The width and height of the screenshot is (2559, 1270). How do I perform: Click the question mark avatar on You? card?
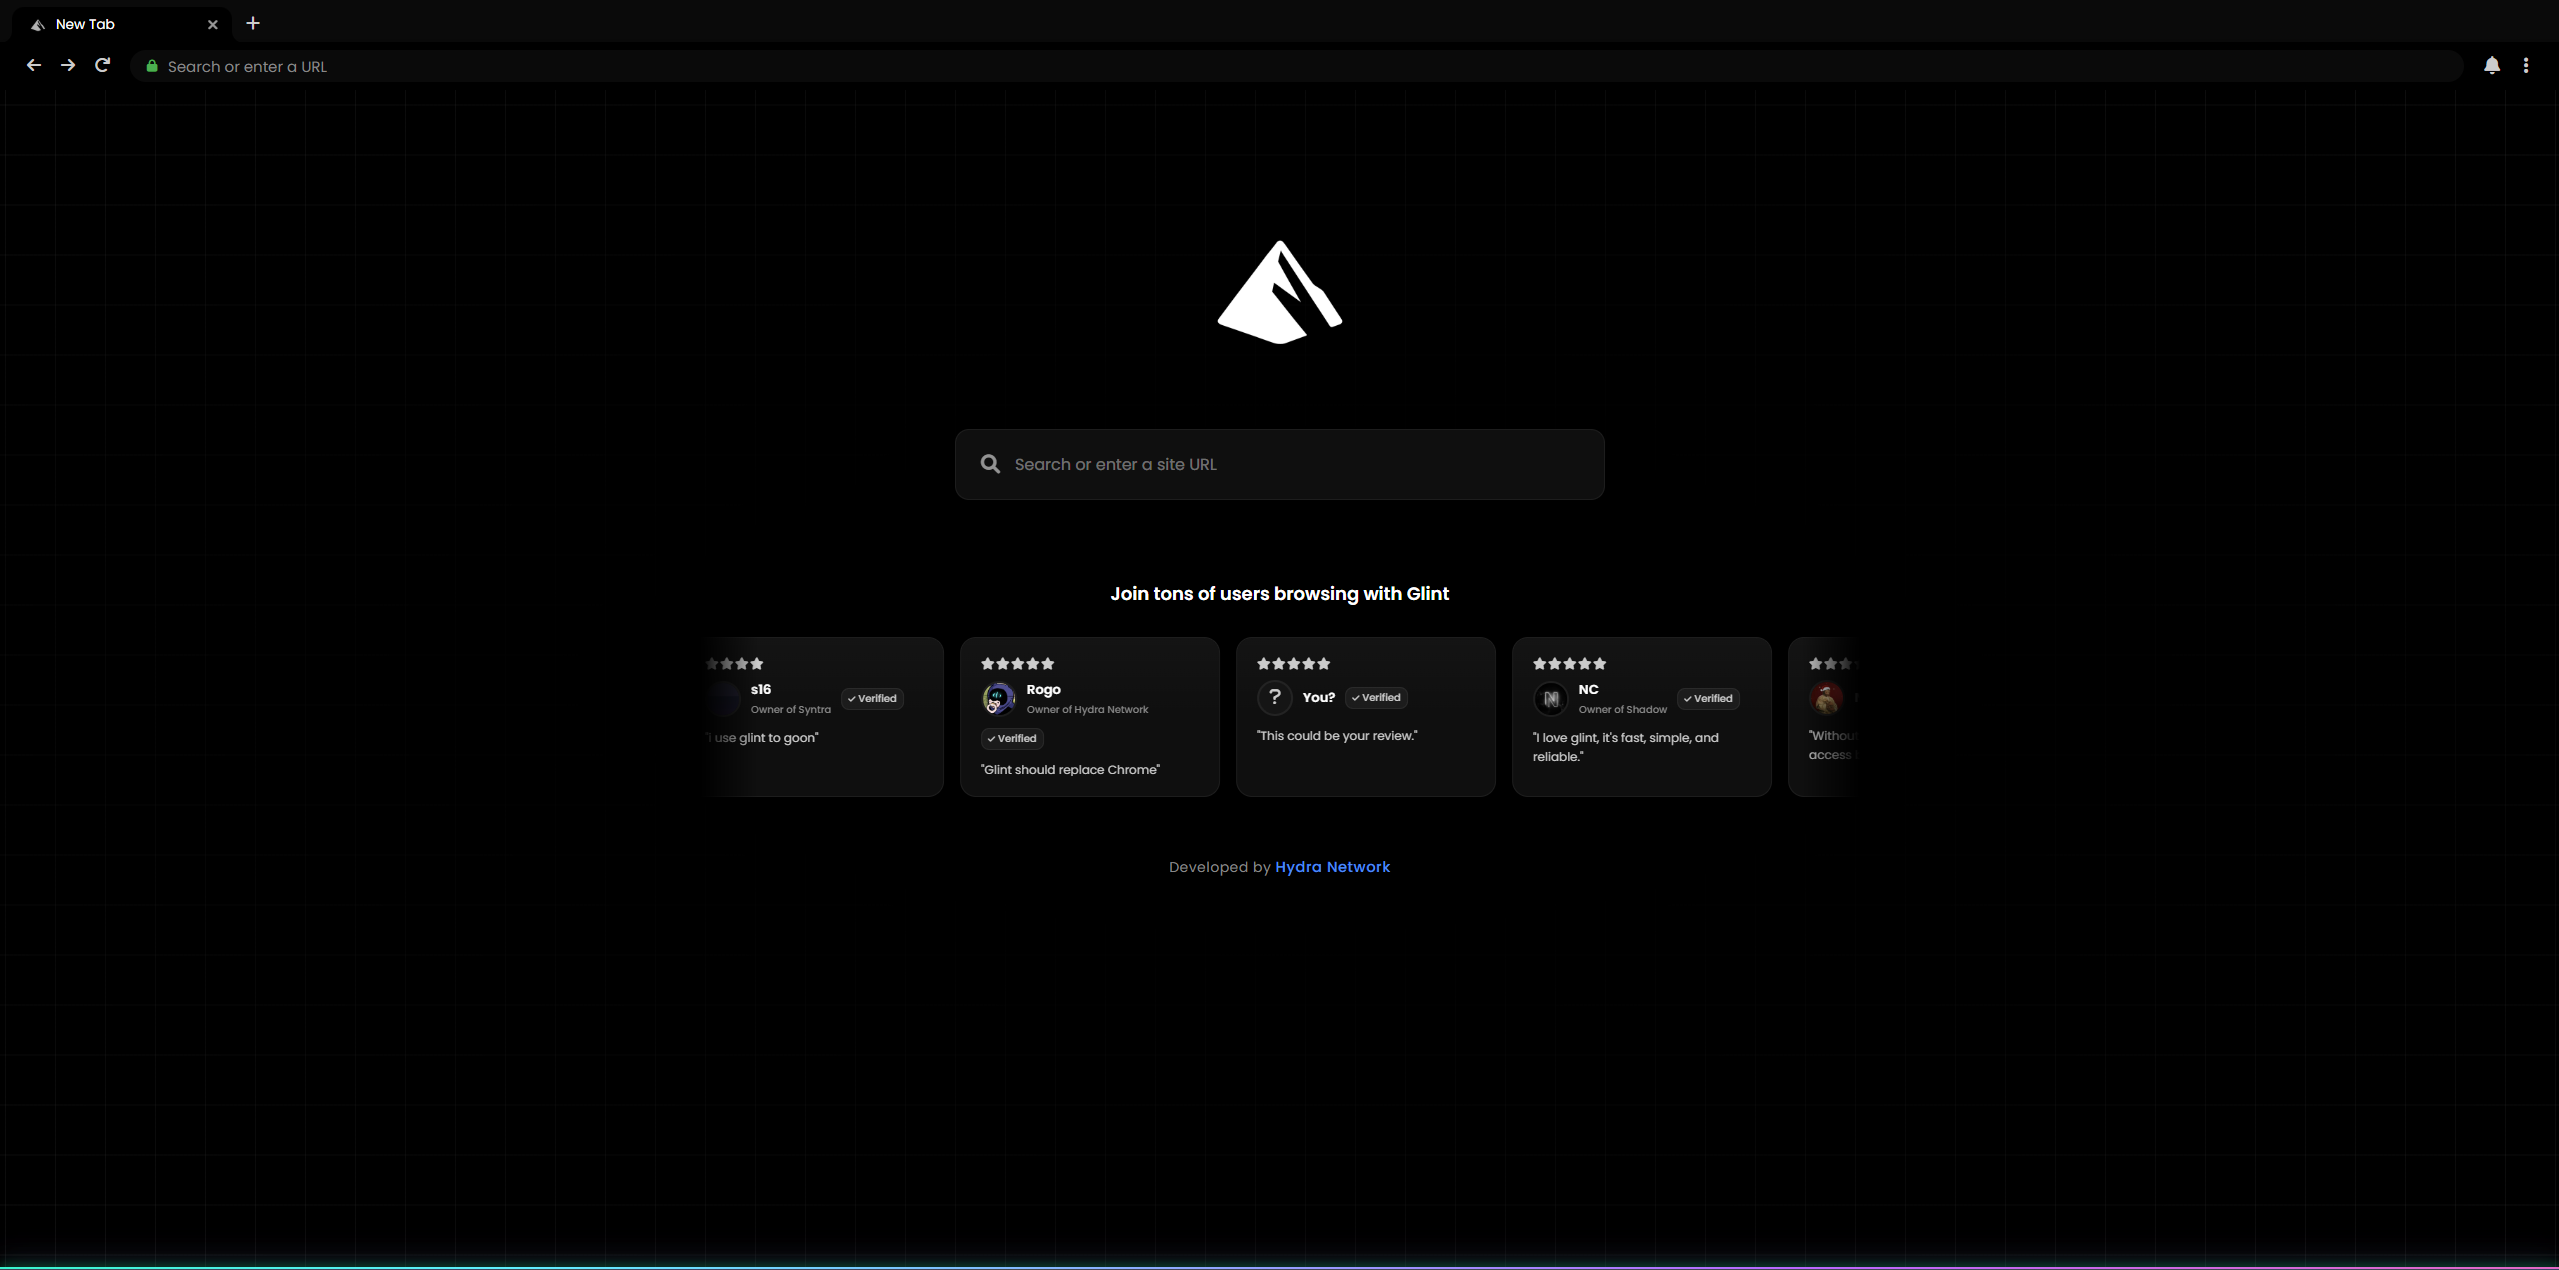[1275, 697]
